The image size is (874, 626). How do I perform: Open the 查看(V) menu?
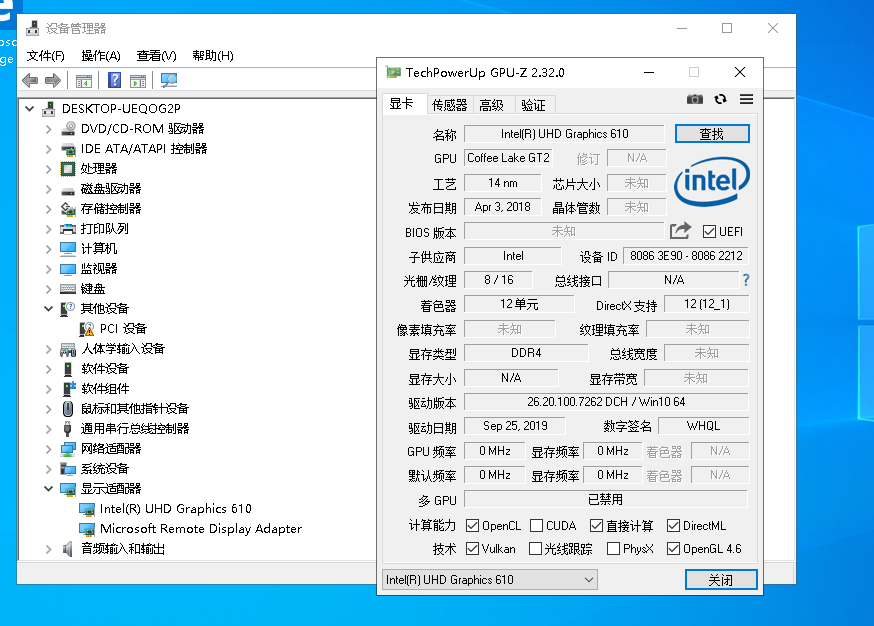[x=156, y=56]
